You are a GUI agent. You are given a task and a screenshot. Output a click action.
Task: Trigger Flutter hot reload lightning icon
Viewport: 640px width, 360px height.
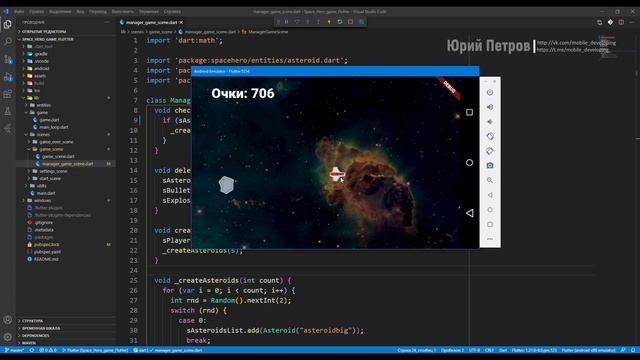point(329,22)
